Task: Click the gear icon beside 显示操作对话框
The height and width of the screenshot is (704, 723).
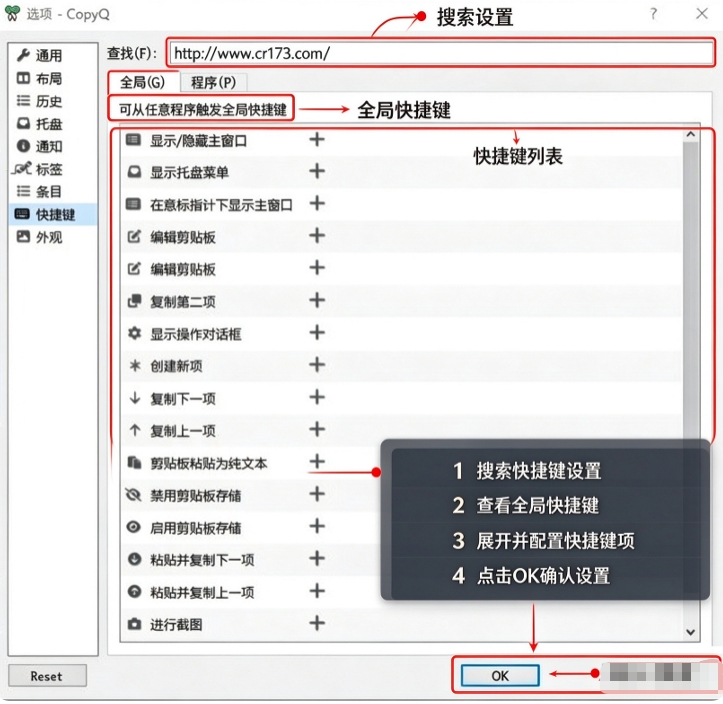Action: tap(134, 333)
